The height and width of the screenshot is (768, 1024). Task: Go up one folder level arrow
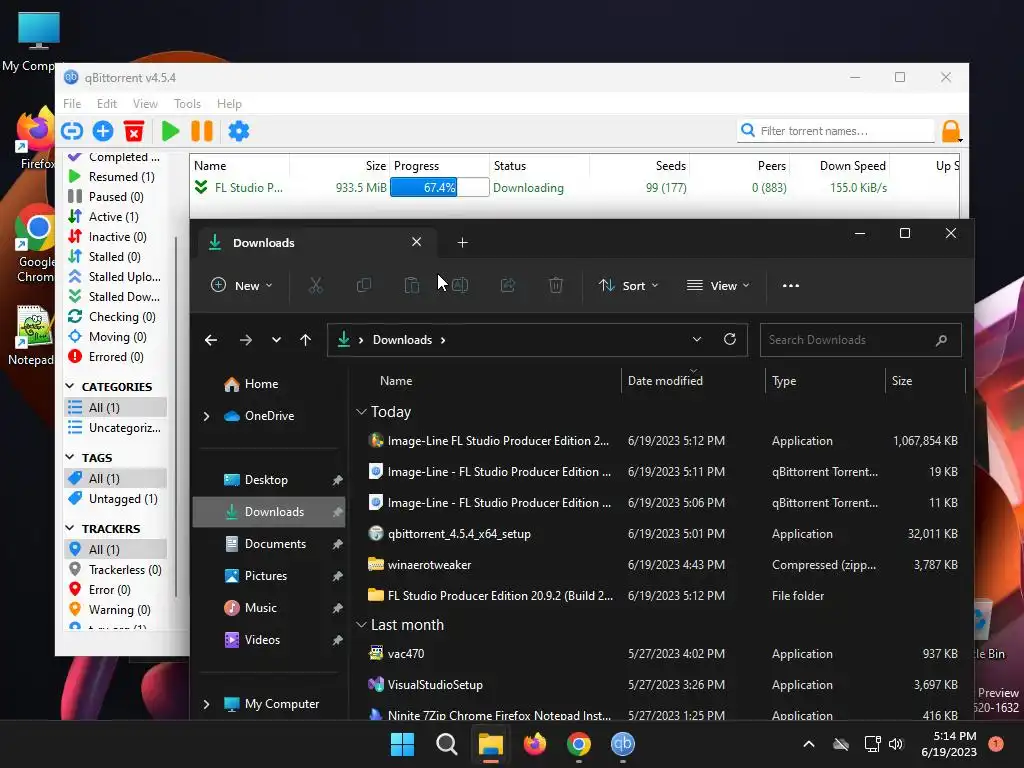306,340
